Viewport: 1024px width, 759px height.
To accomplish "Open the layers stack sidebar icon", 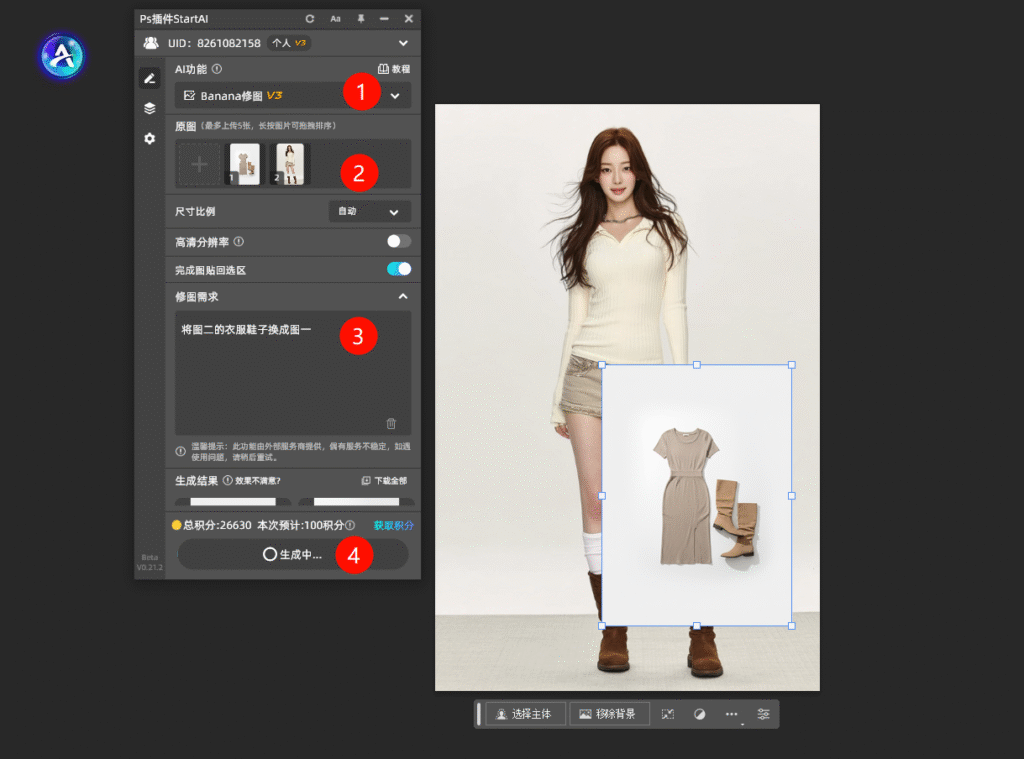I will [x=149, y=108].
